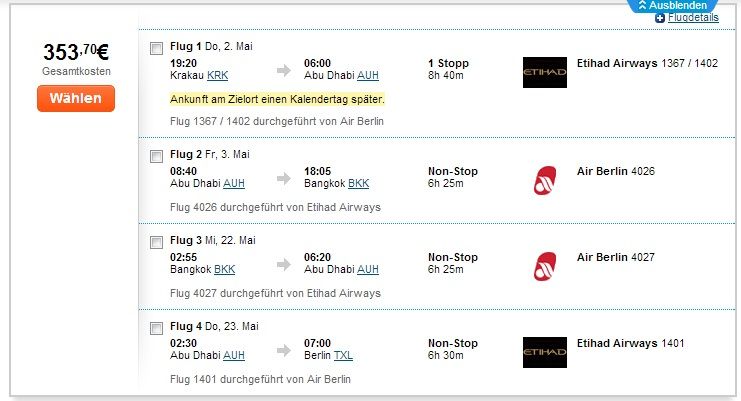Image resolution: width=741 pixels, height=401 pixels.
Task: Open the BKK link in Flug 2 arrival
Action: [x=359, y=183]
